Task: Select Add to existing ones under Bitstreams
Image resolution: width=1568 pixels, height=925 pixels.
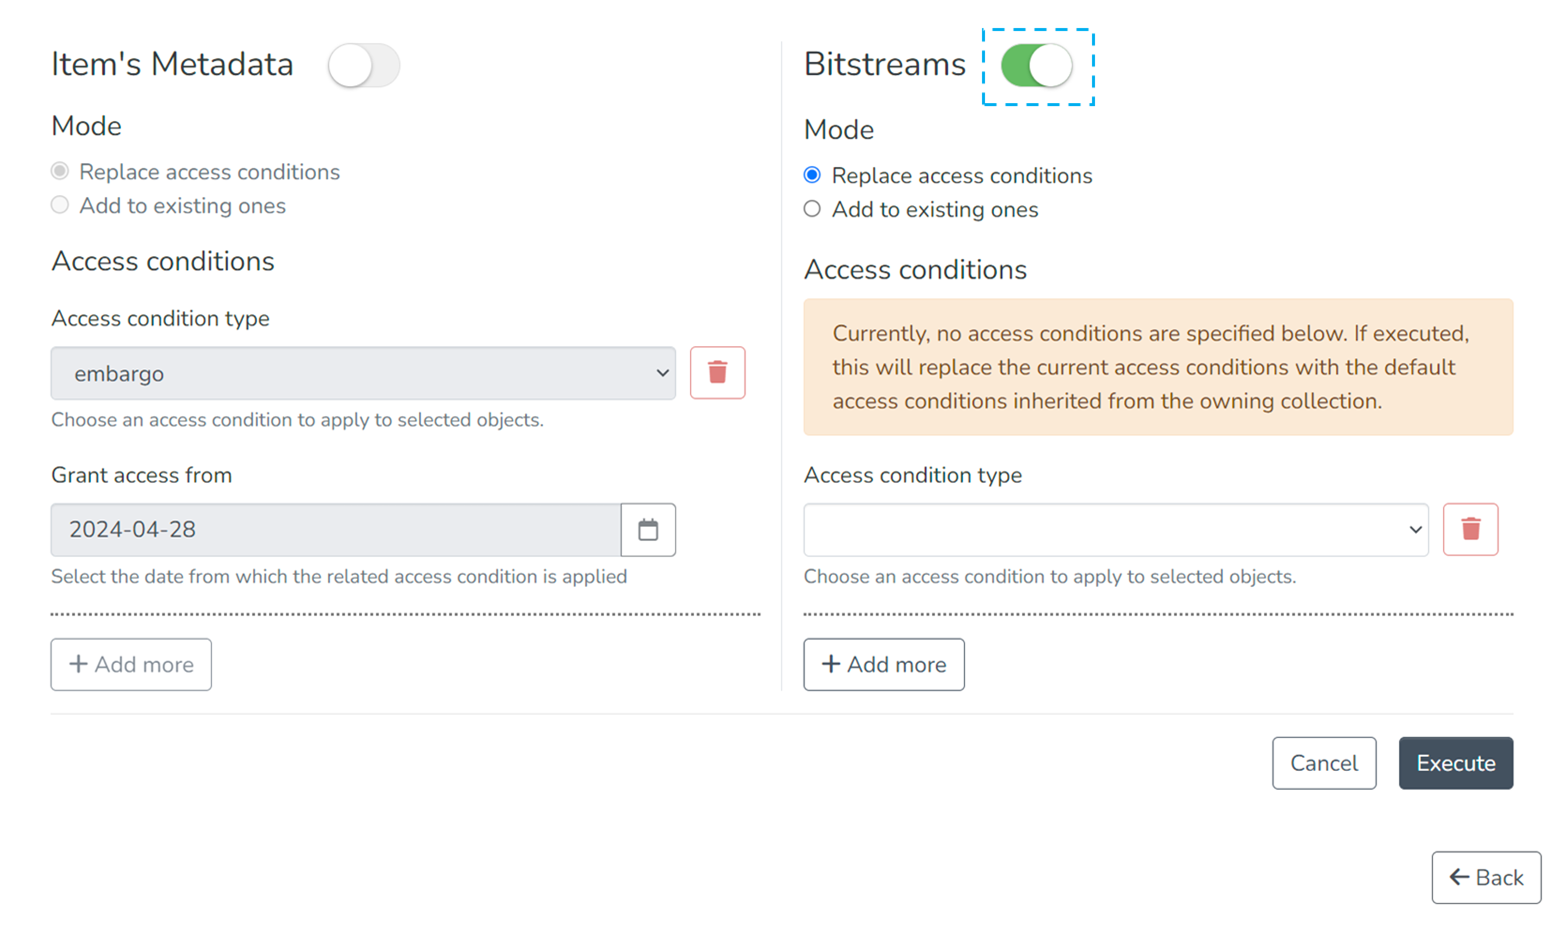Action: tap(811, 209)
